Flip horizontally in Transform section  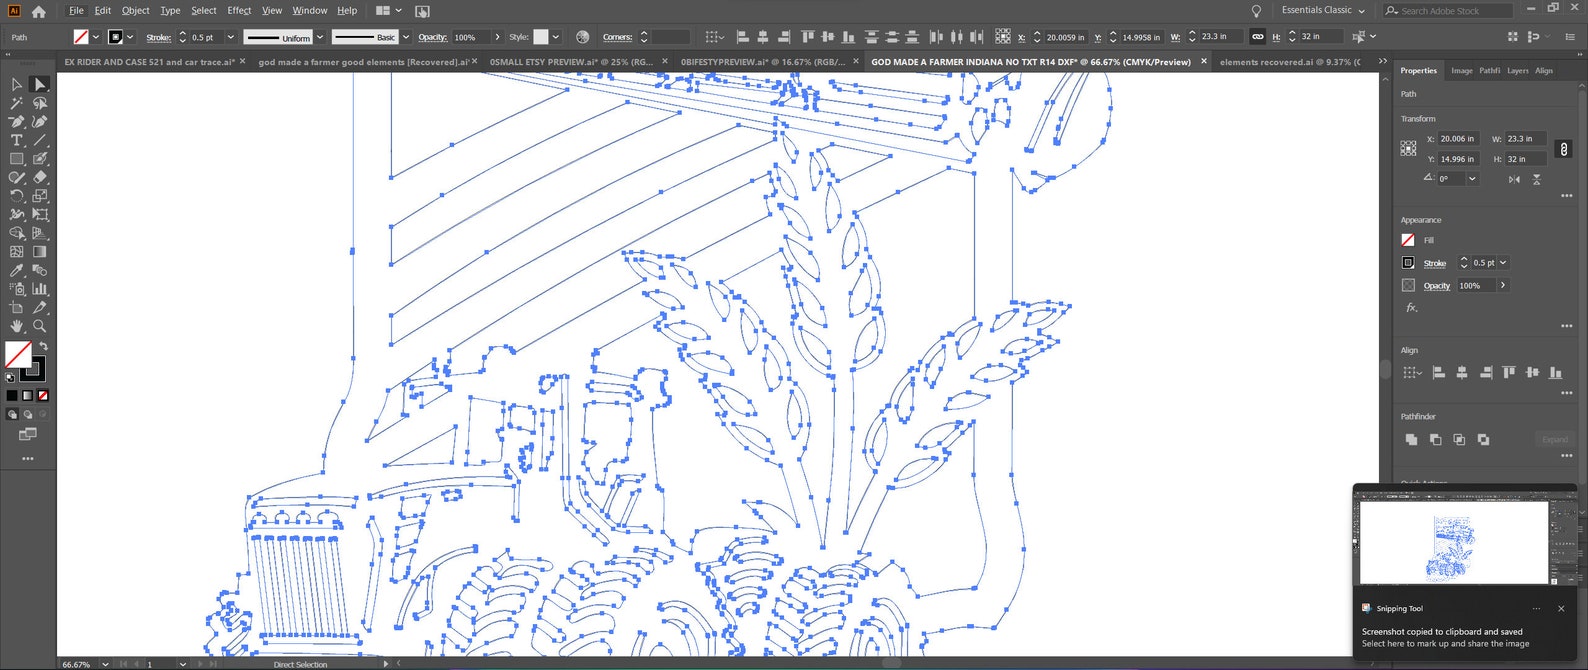click(1514, 179)
